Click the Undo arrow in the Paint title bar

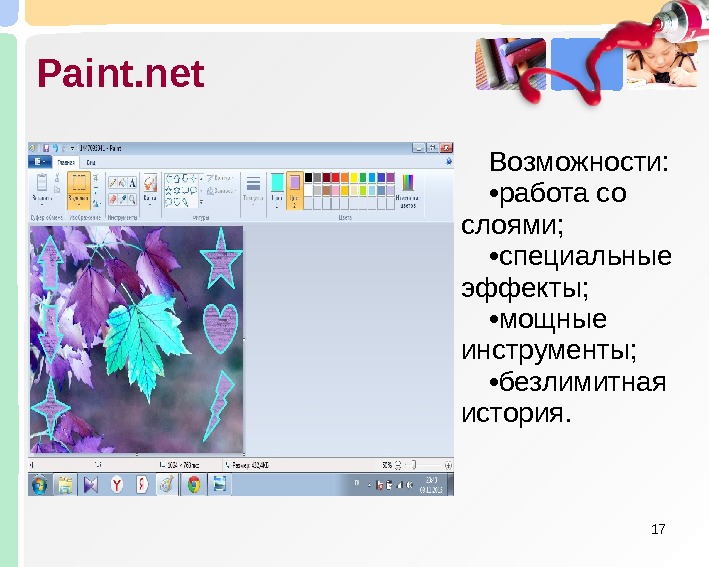[x=55, y=148]
